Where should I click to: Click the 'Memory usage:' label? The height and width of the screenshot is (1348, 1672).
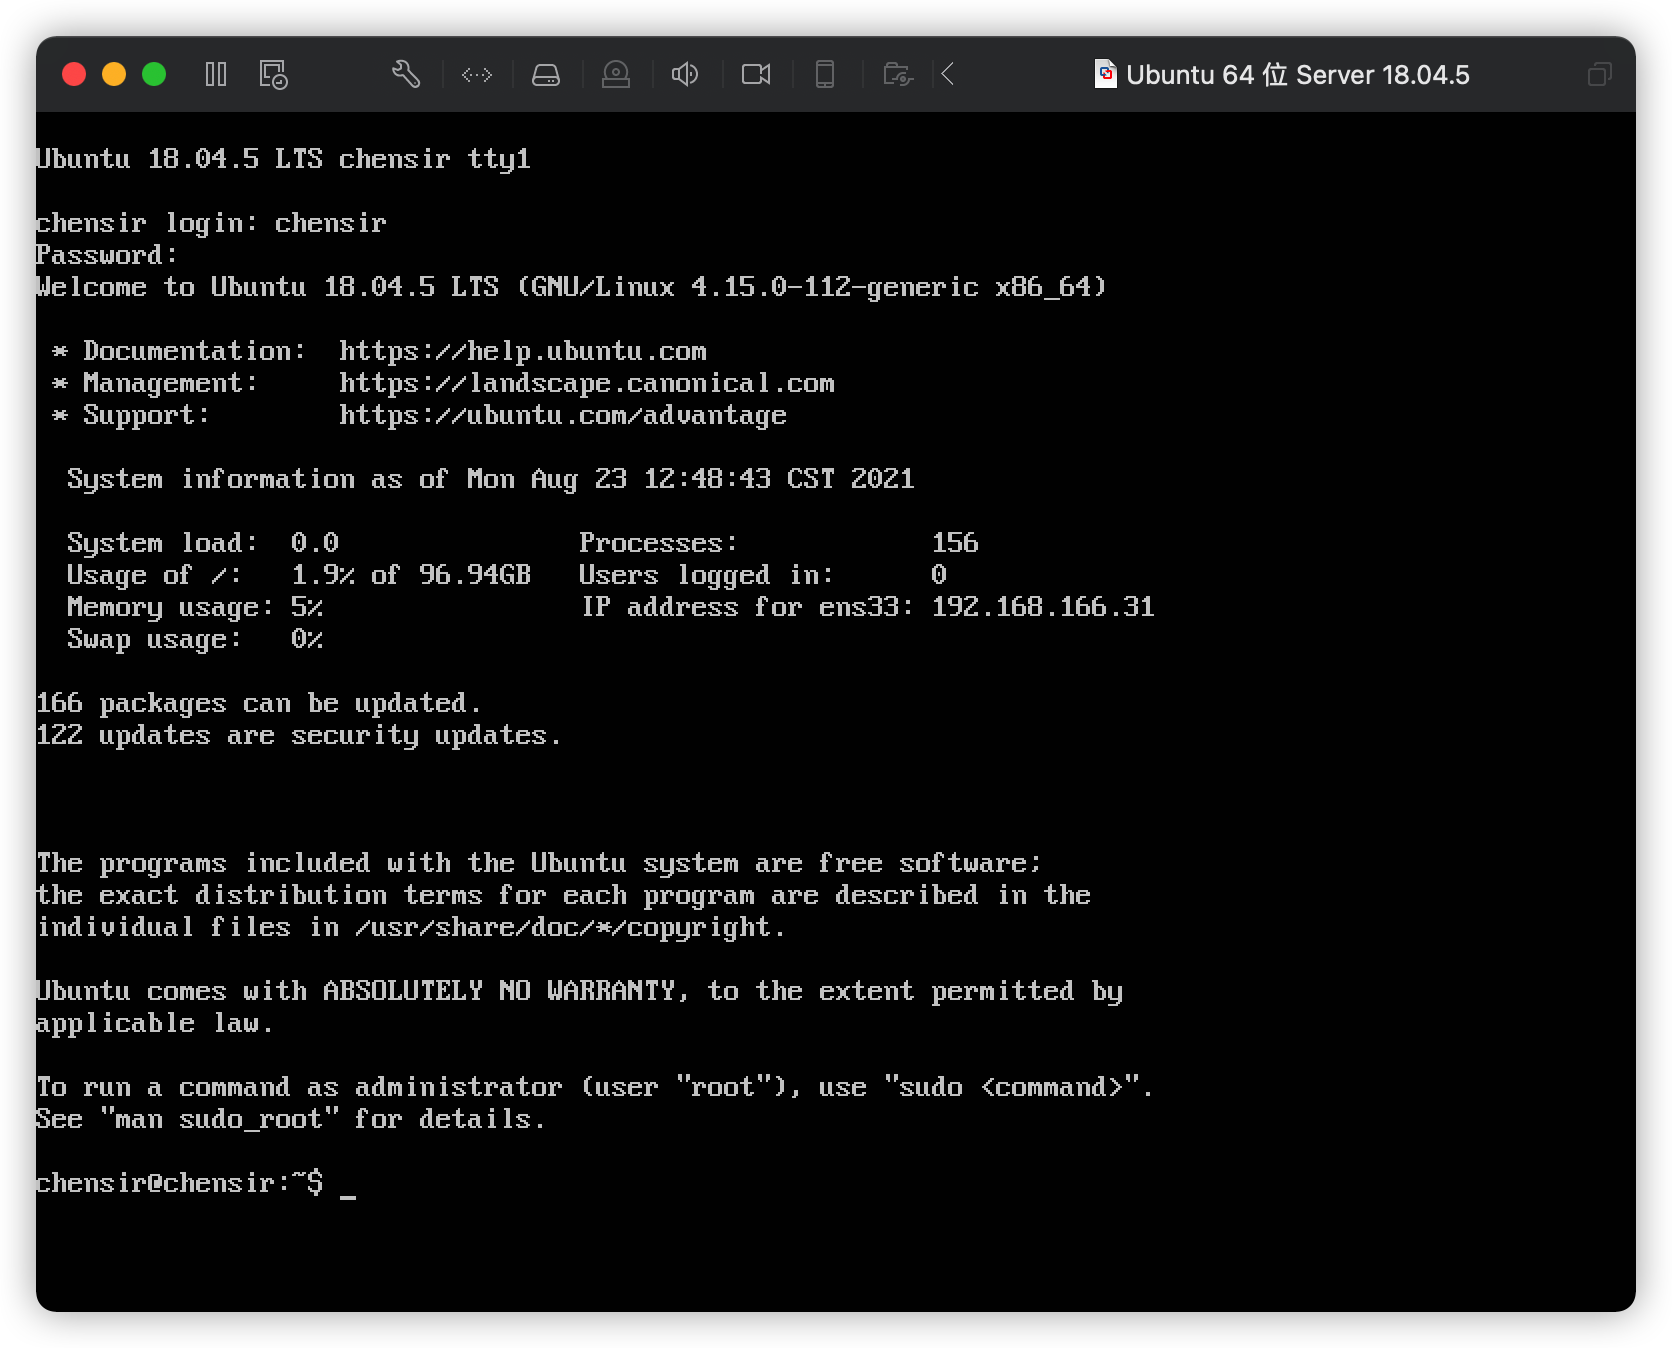(x=170, y=608)
